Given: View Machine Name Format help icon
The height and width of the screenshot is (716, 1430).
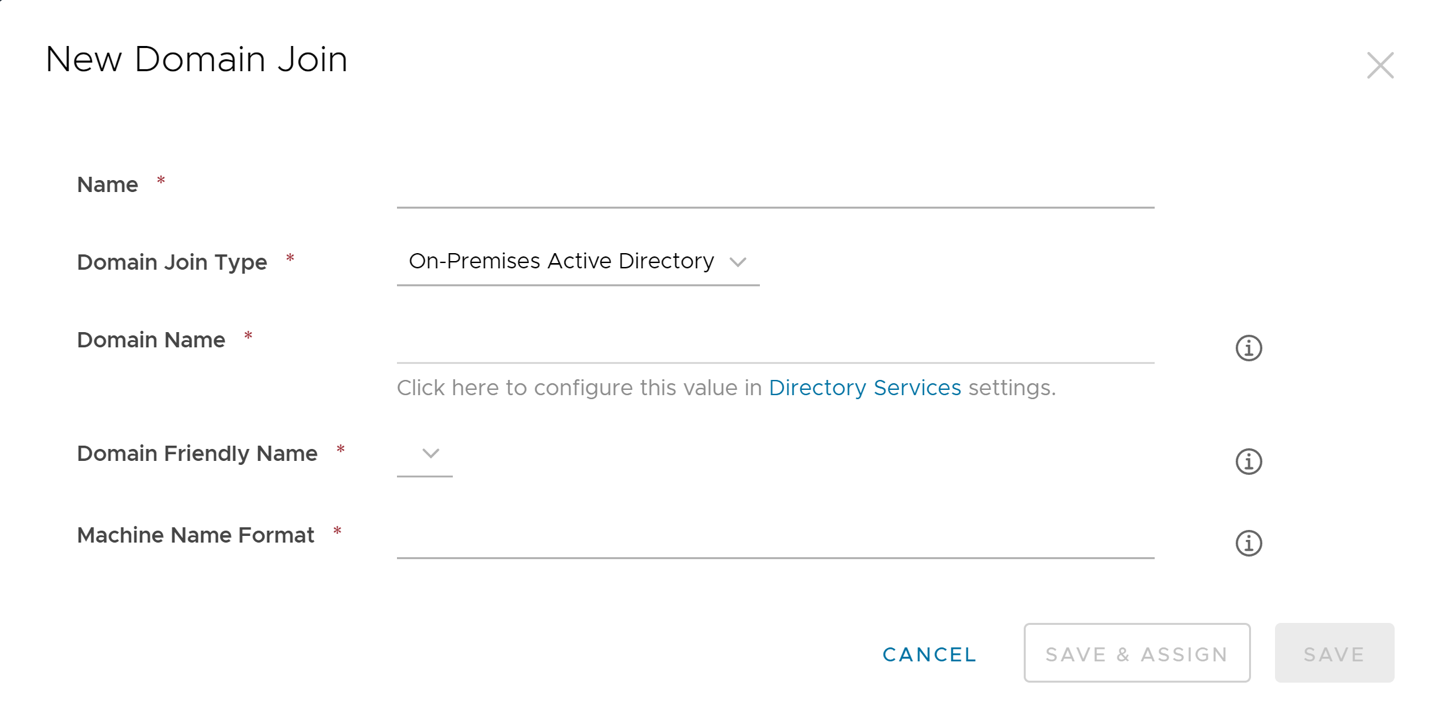Looking at the screenshot, I should tap(1248, 543).
